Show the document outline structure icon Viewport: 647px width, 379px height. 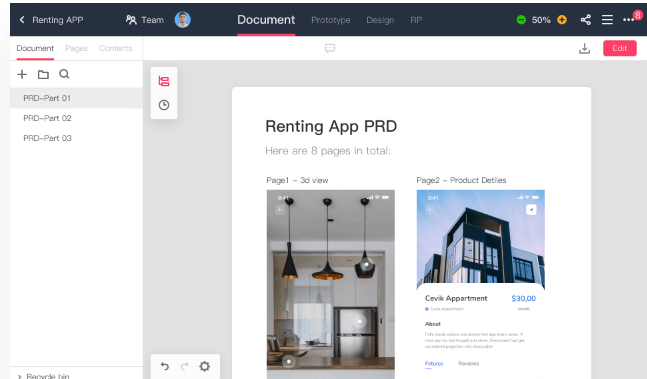coord(164,81)
